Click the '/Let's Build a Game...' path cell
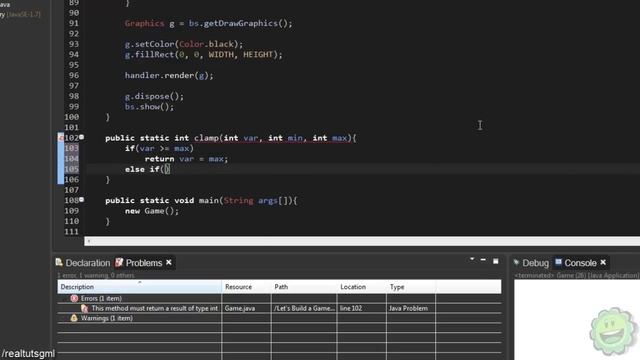This screenshot has height=360, width=640. tap(304, 308)
